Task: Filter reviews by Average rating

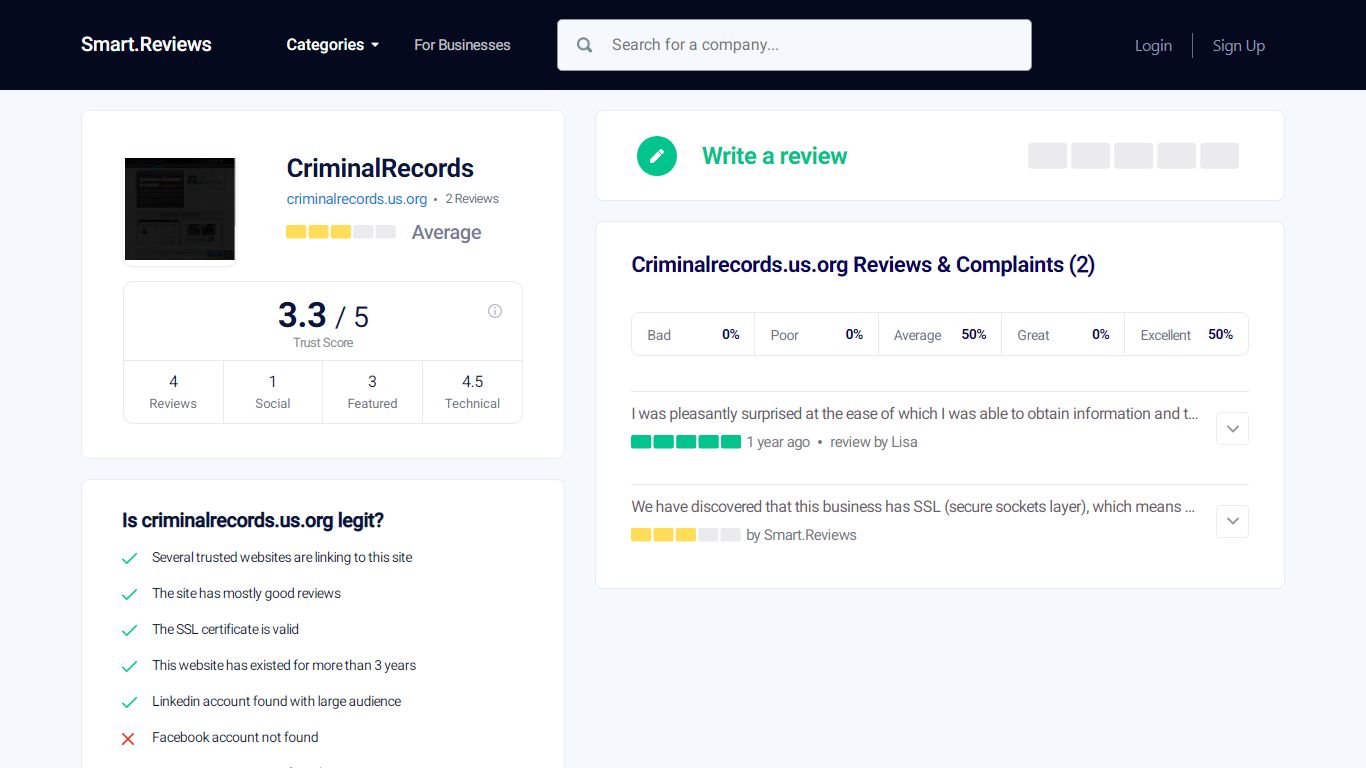Action: pyautogui.click(x=940, y=334)
